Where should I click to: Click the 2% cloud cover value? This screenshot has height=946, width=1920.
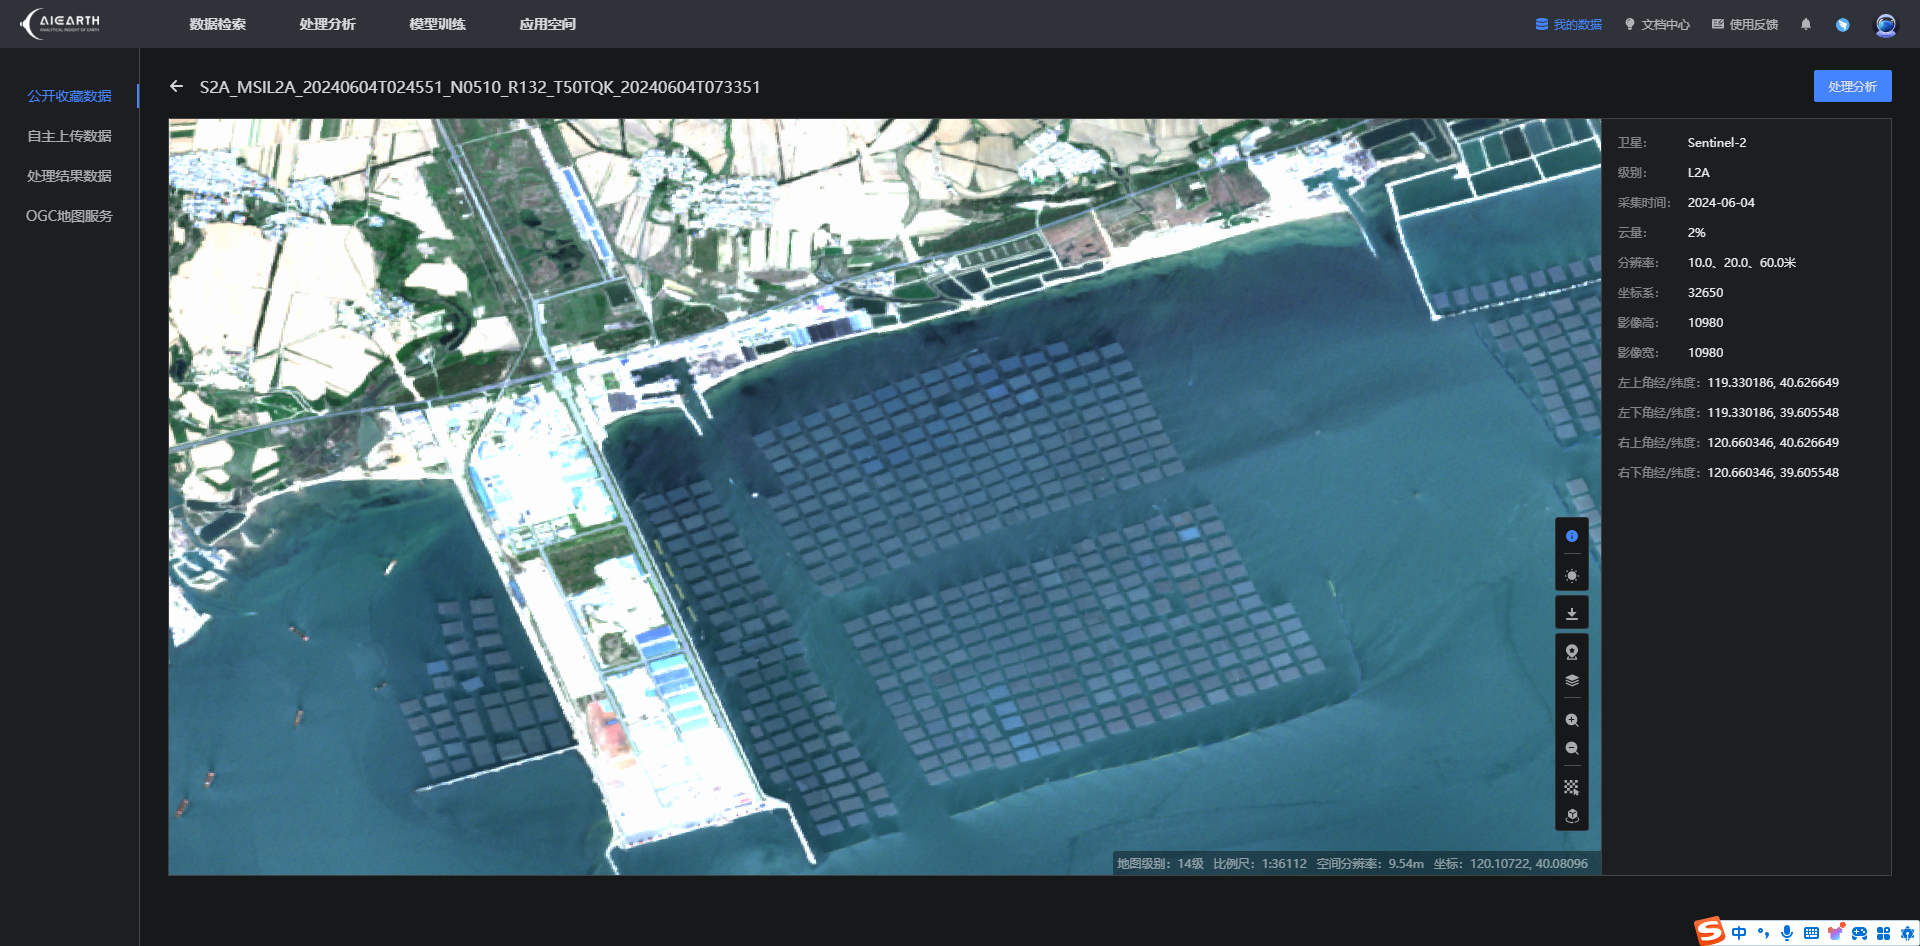coord(1697,233)
